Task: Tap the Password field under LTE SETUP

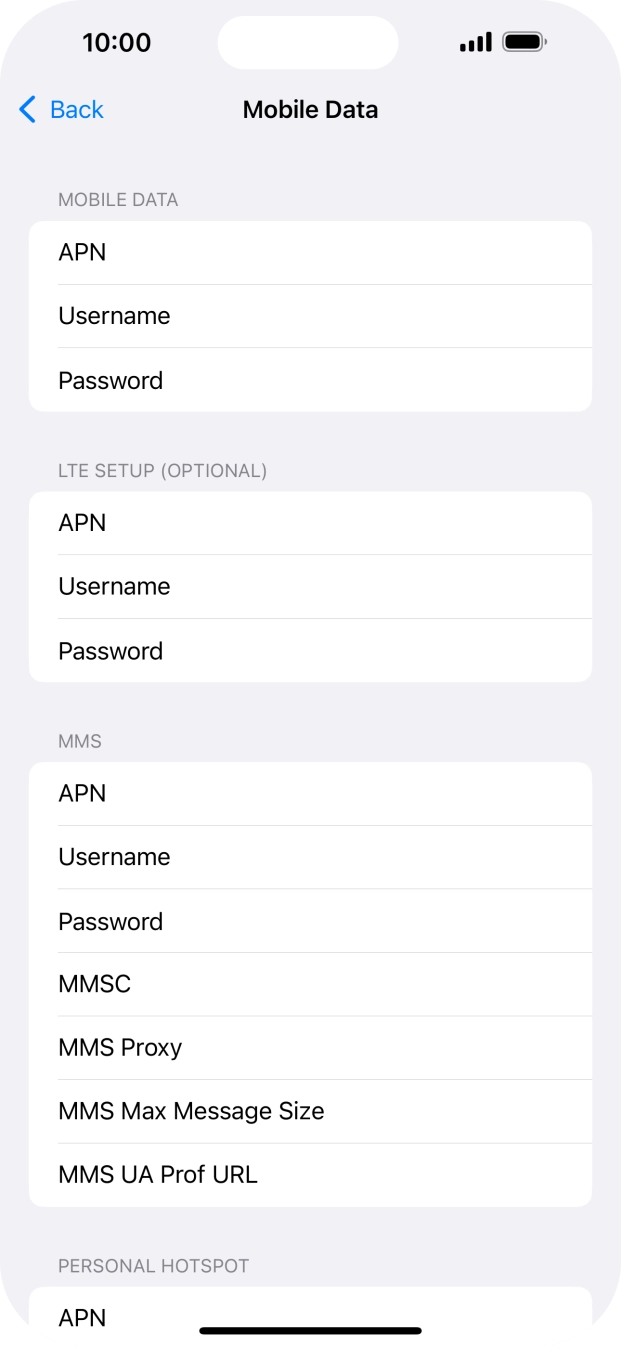Action: 310,651
